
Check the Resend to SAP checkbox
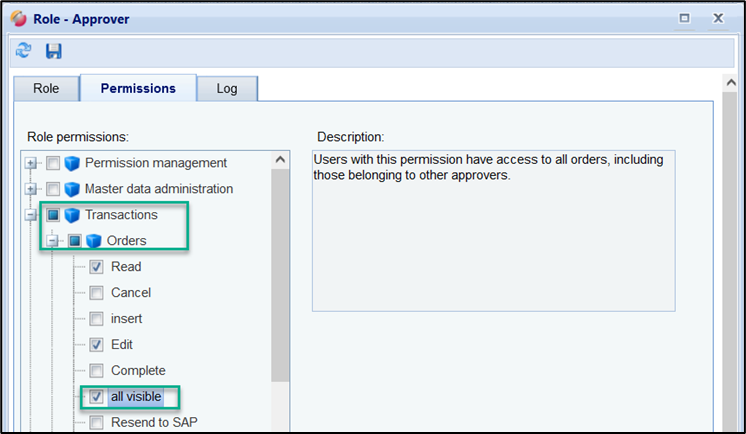[96, 423]
